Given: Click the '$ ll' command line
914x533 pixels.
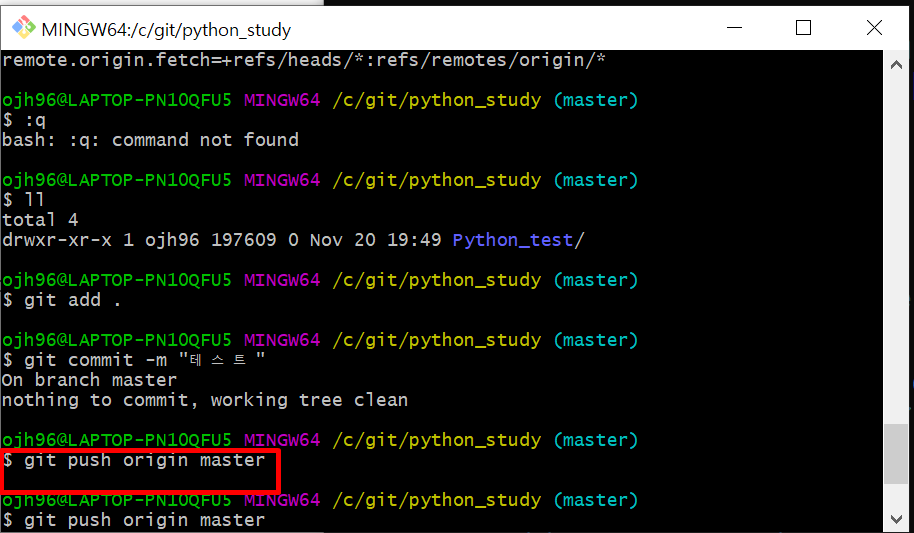Looking at the screenshot, I should pos(23,200).
